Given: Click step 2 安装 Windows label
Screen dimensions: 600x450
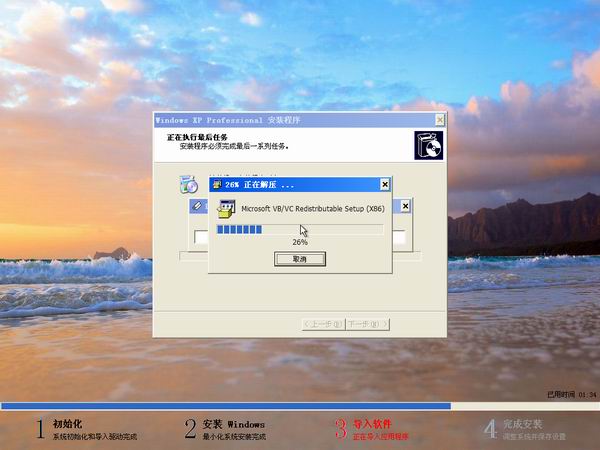Looking at the screenshot, I should (233, 424).
